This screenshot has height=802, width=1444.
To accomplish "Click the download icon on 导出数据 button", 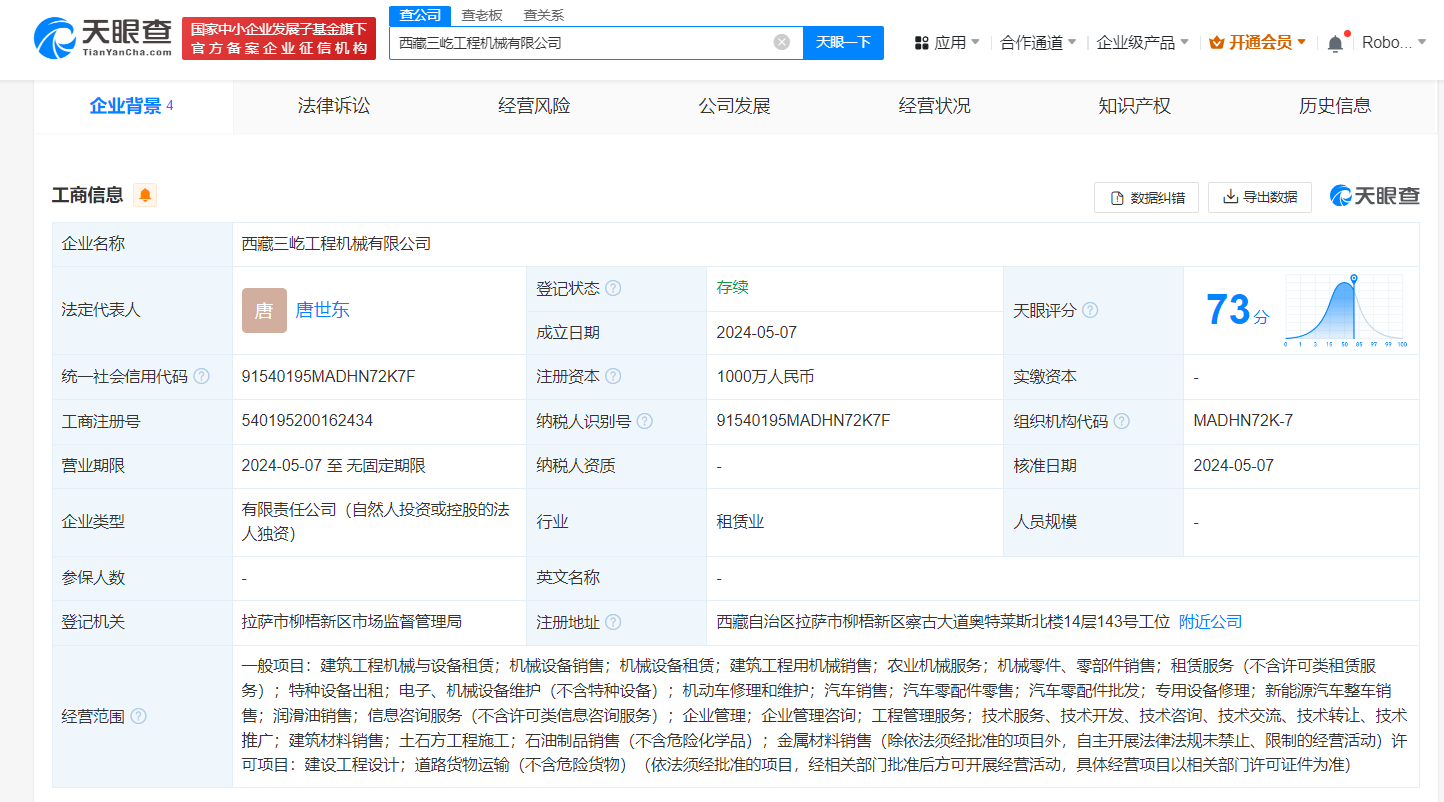I will coord(1229,197).
